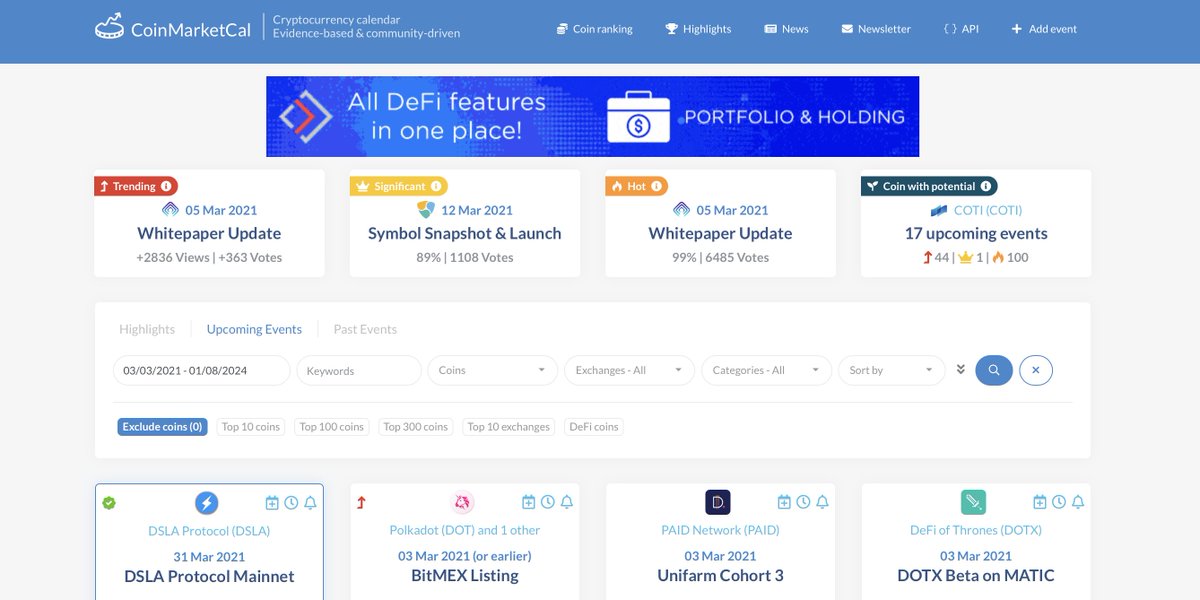Open the Exchanges - All dropdown
This screenshot has height=600, width=1200.
630,370
